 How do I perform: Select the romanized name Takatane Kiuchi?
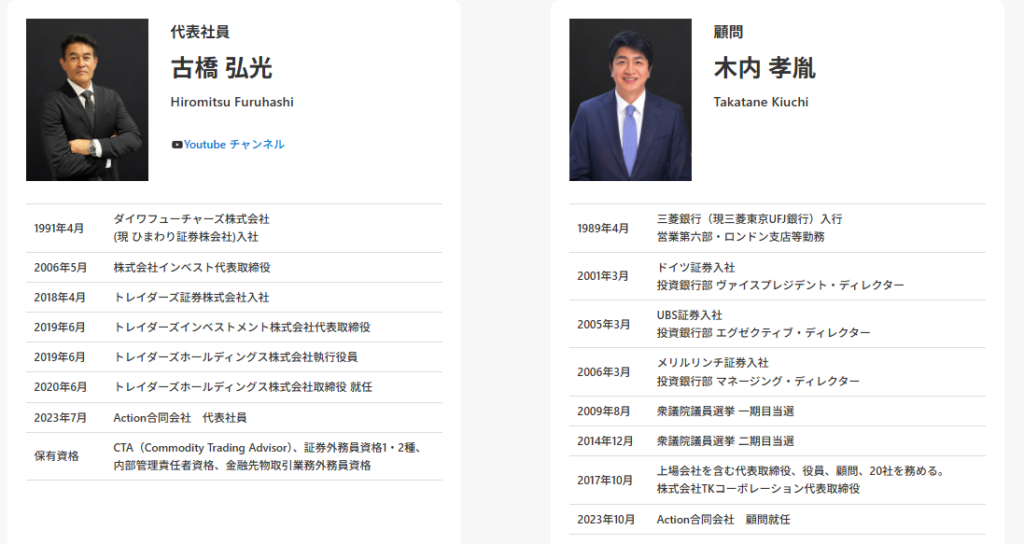tap(761, 102)
